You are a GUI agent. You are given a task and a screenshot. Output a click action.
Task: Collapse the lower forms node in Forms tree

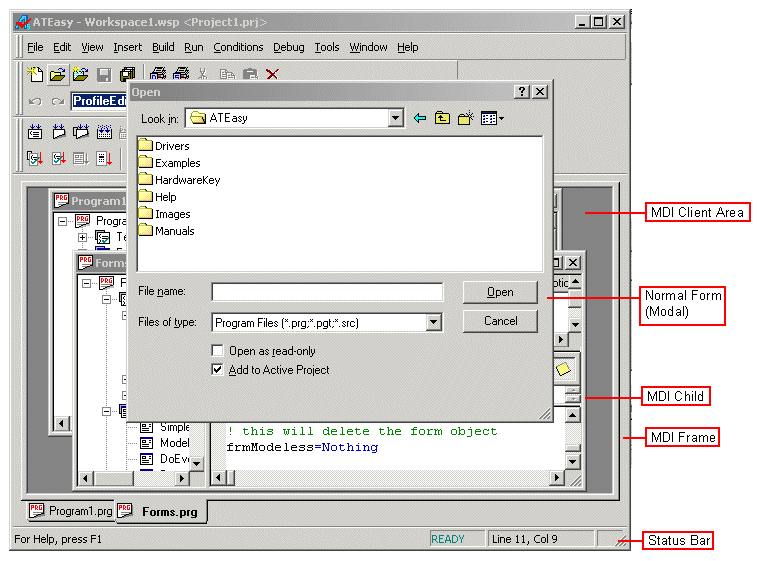106,411
